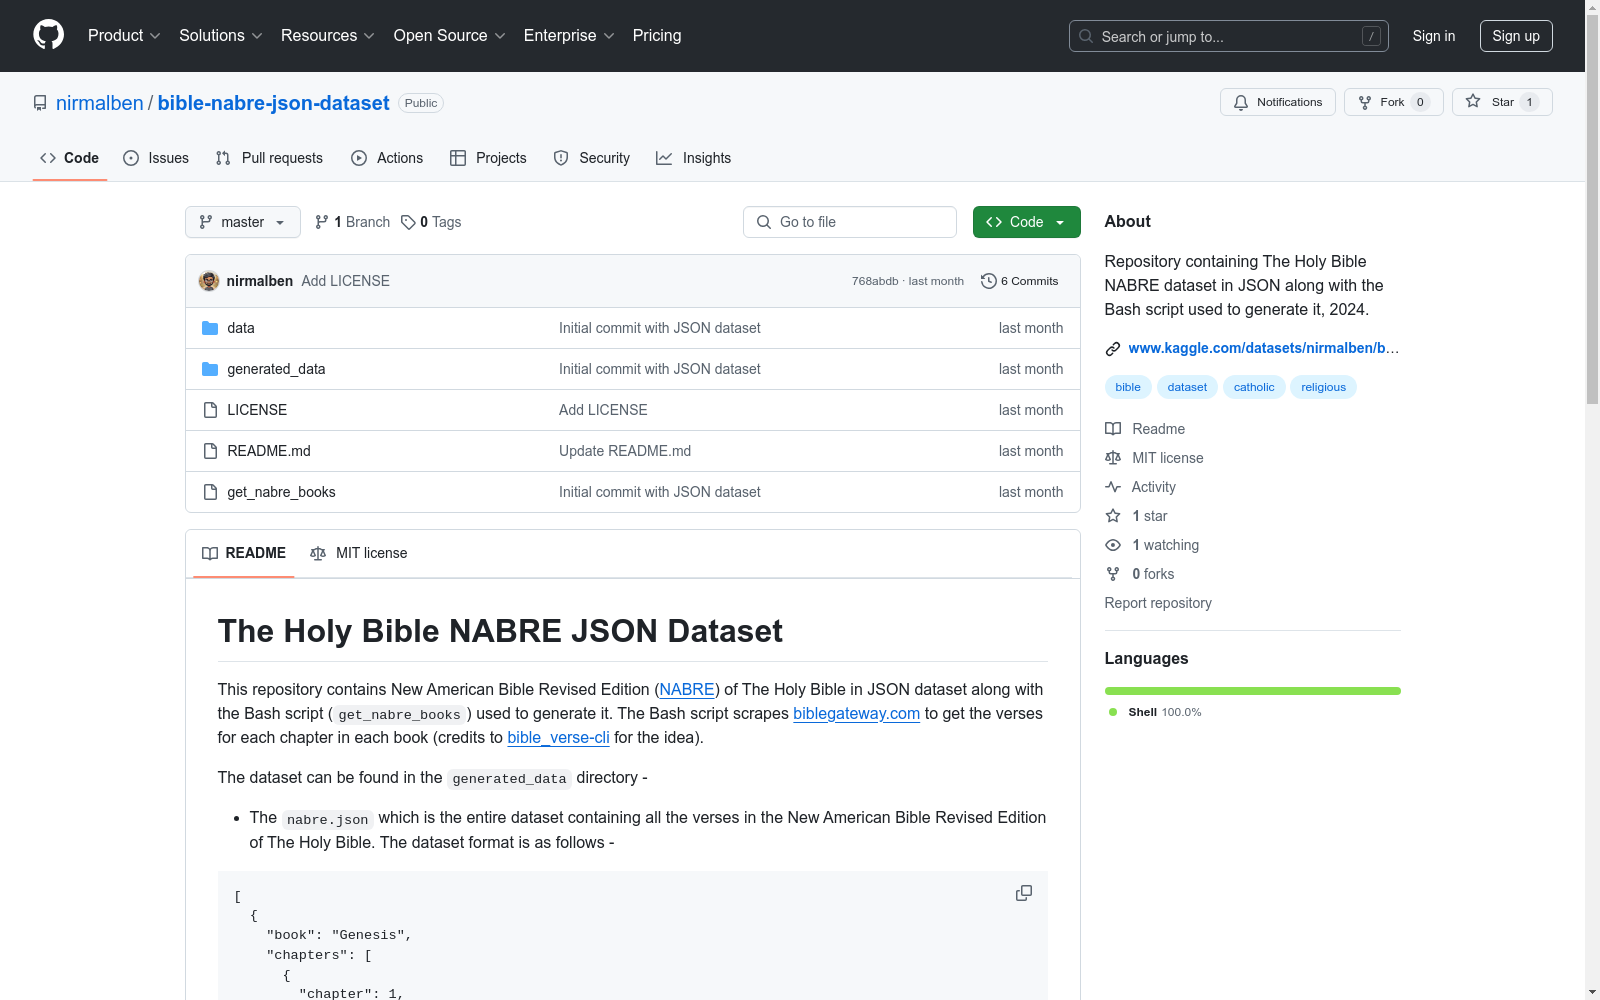Click the LICENSE file icon
This screenshot has height=1000, width=1600.
[x=210, y=410]
